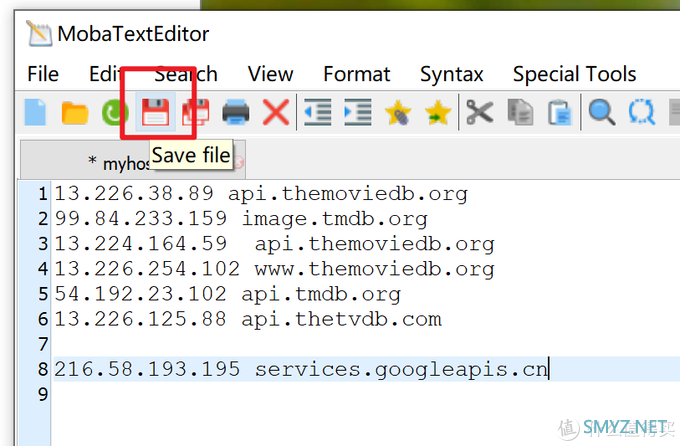Click line 6 text api.thetvdb.com
The width and height of the screenshot is (680, 446).
point(341,319)
